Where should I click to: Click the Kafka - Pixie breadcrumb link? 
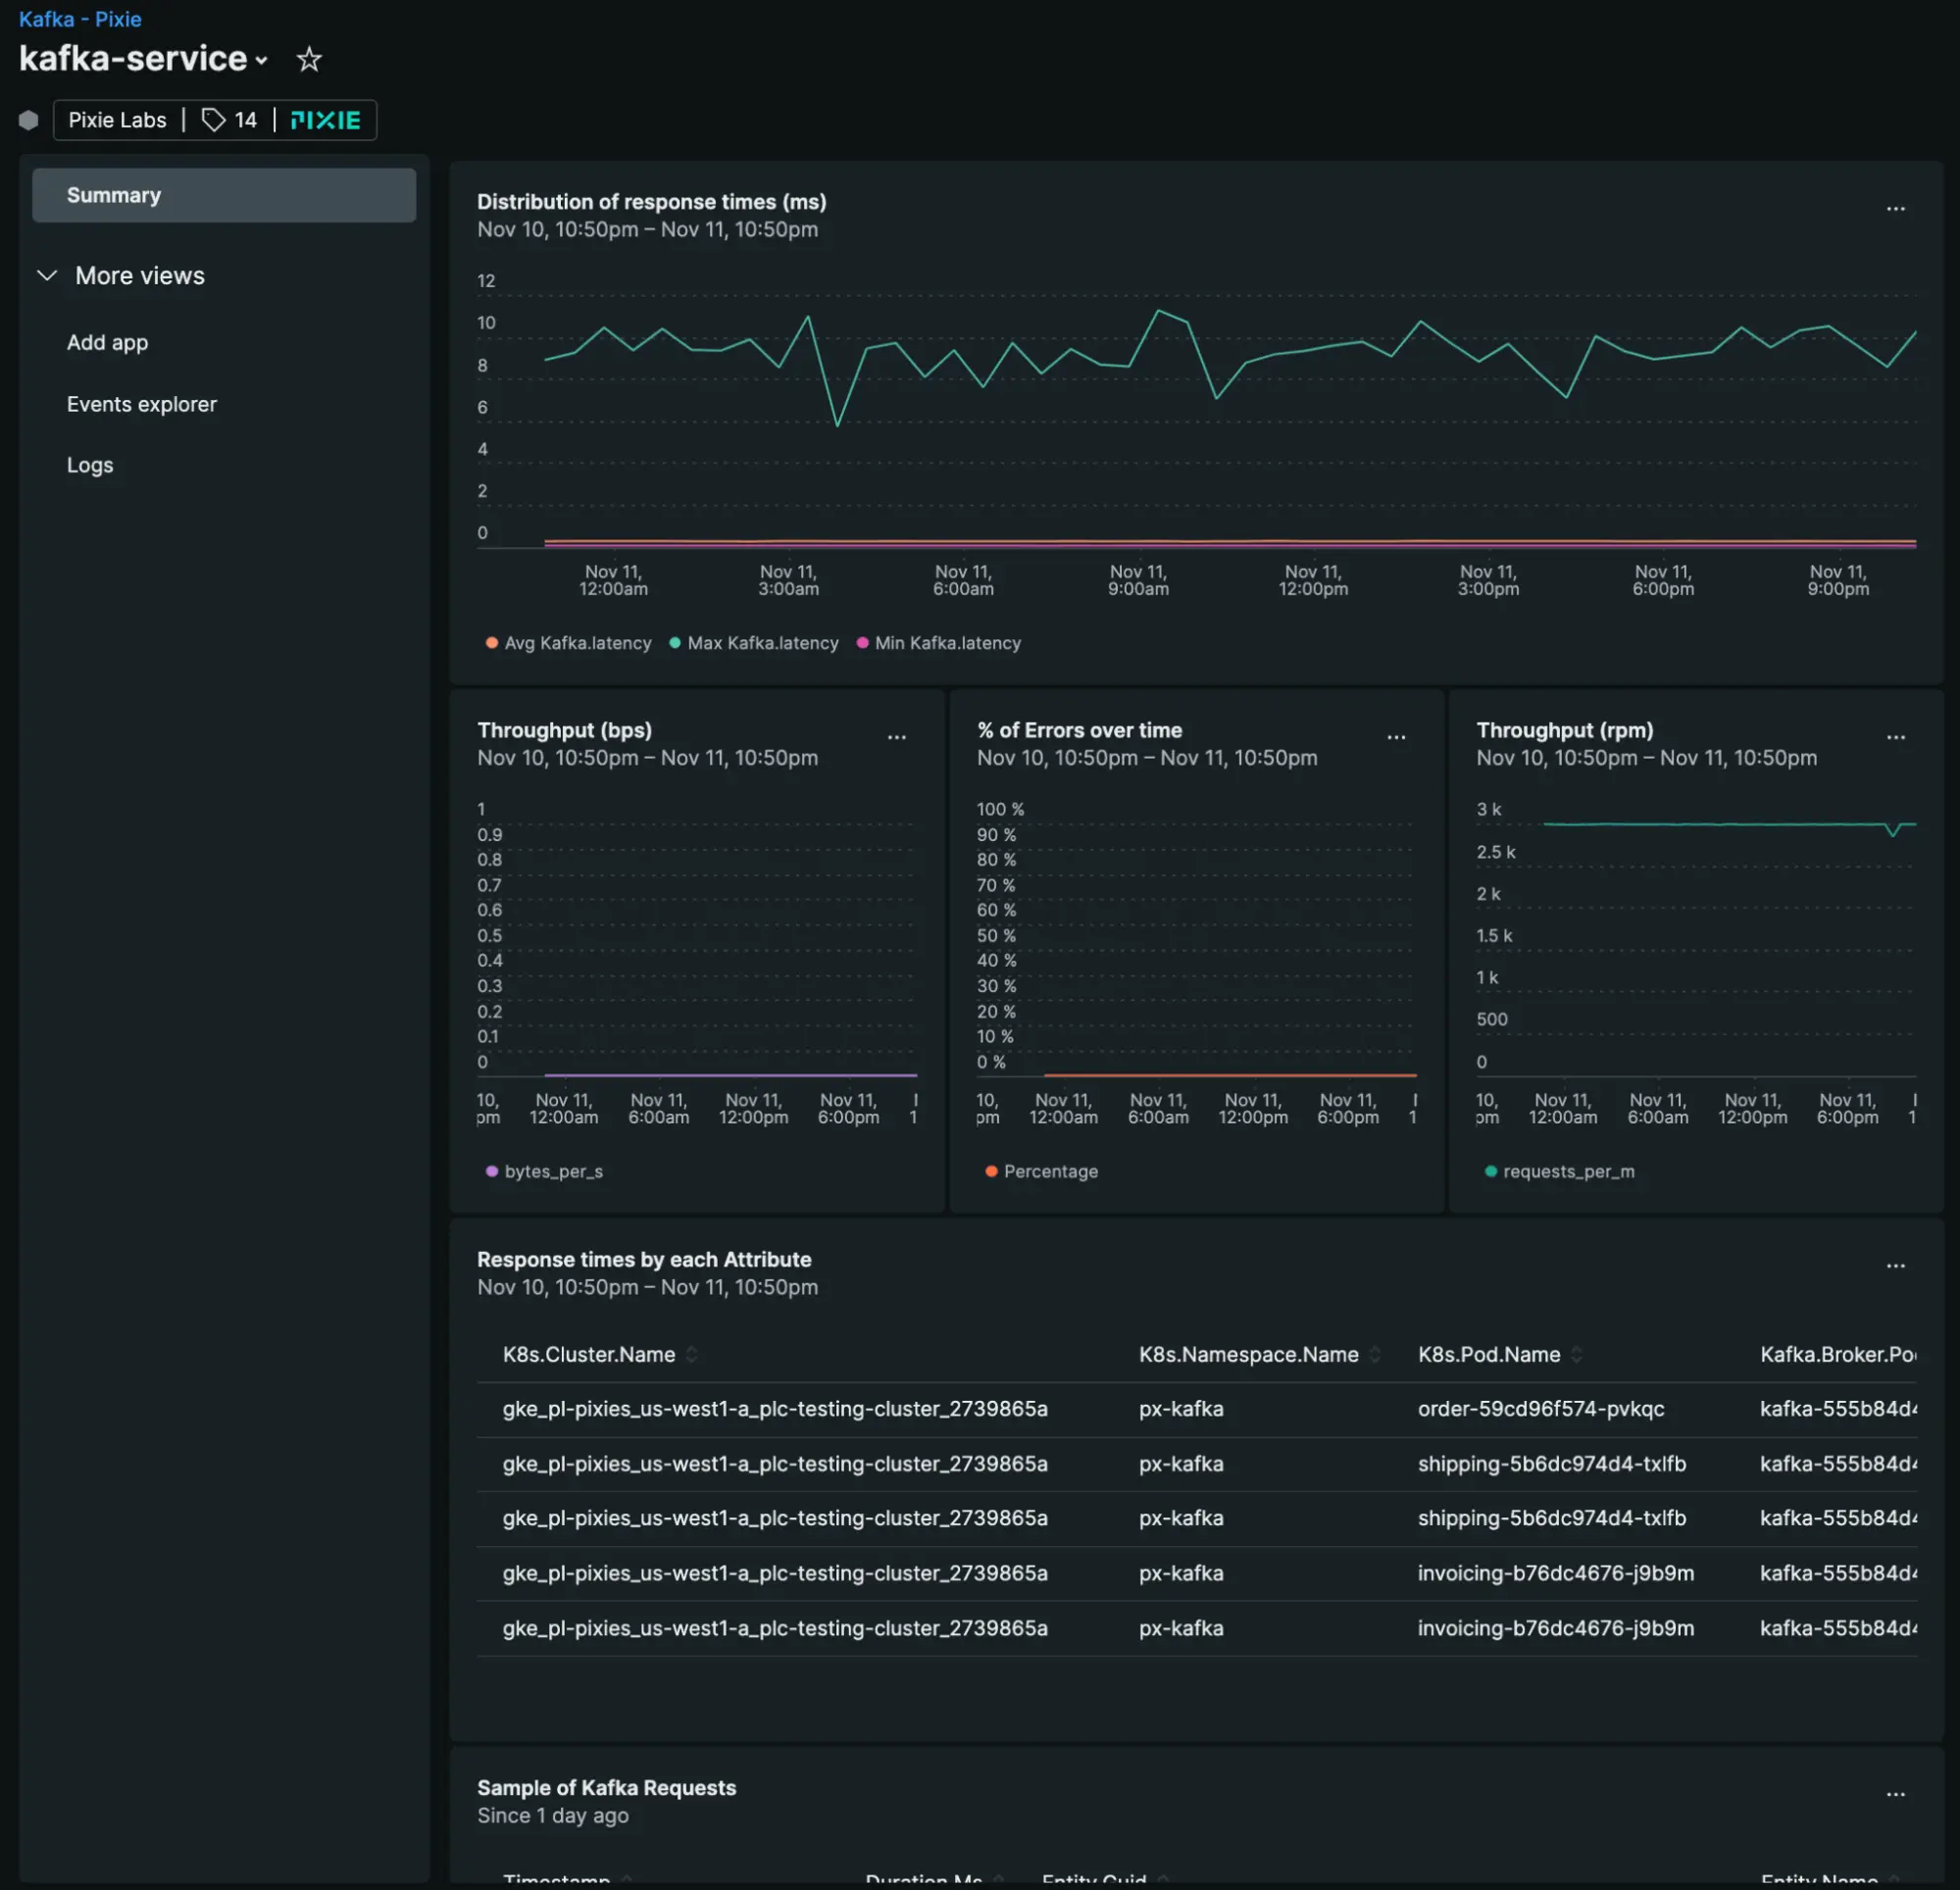tap(80, 19)
